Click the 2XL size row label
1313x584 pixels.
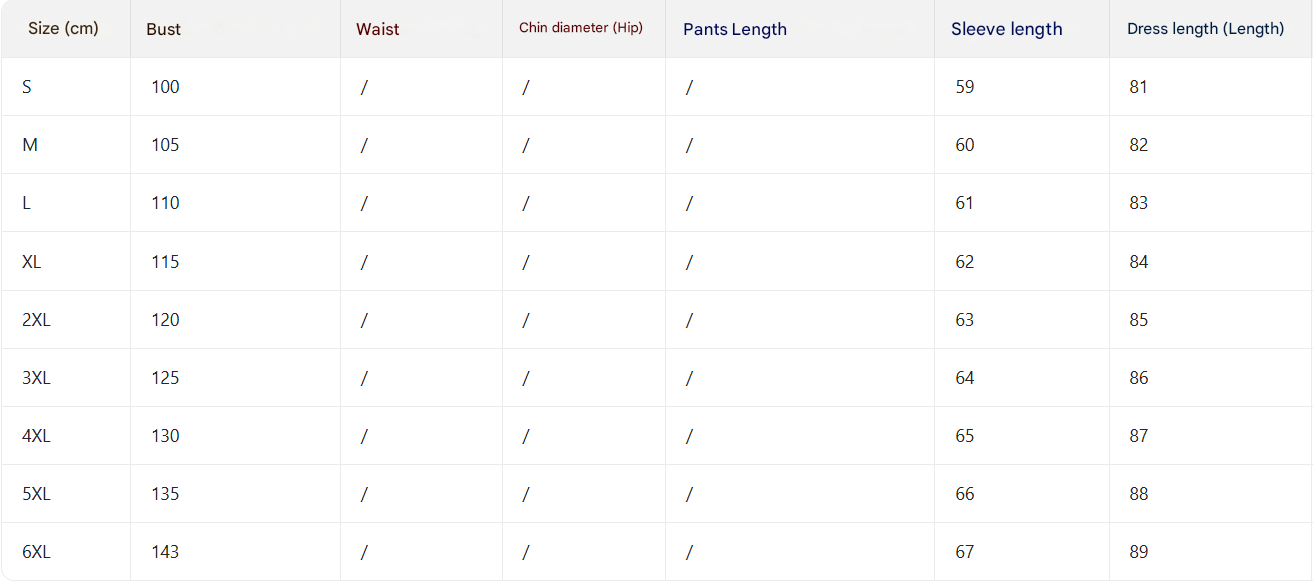(x=36, y=320)
